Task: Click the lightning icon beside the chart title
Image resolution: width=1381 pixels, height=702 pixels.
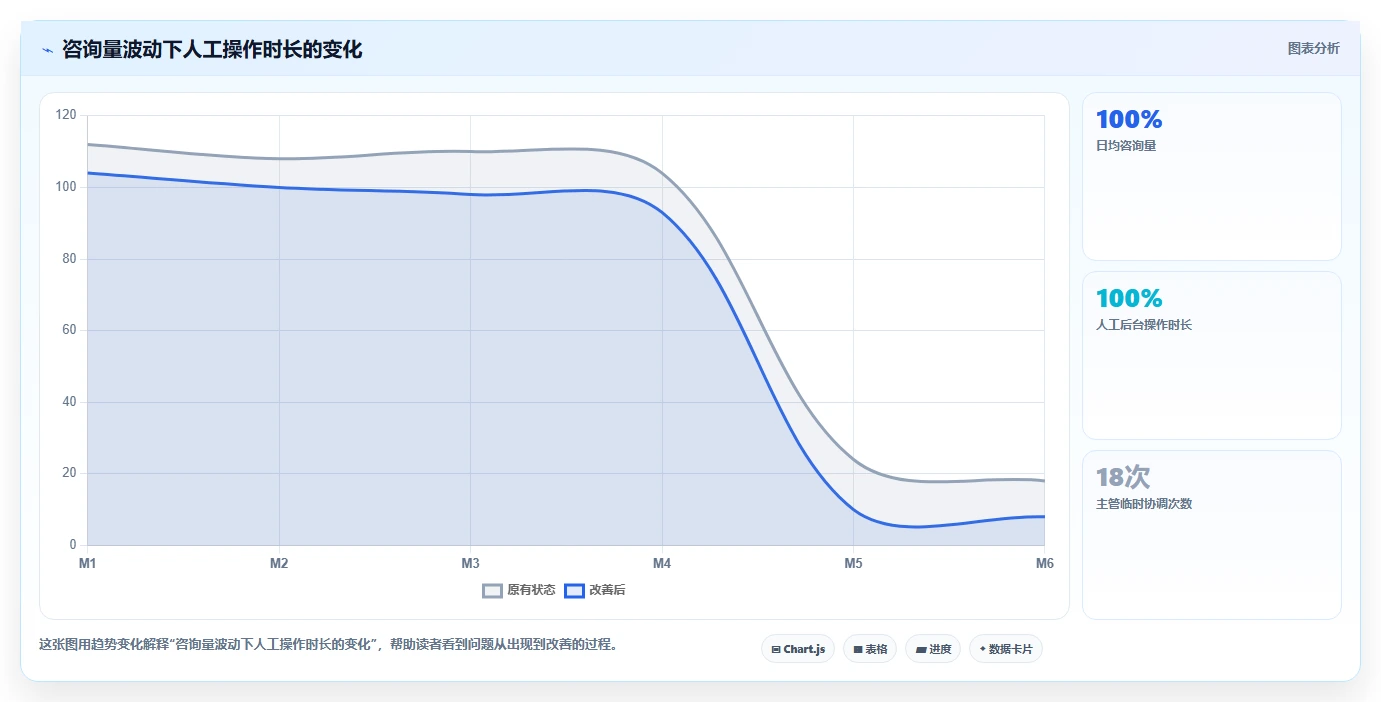Action: tap(47, 50)
